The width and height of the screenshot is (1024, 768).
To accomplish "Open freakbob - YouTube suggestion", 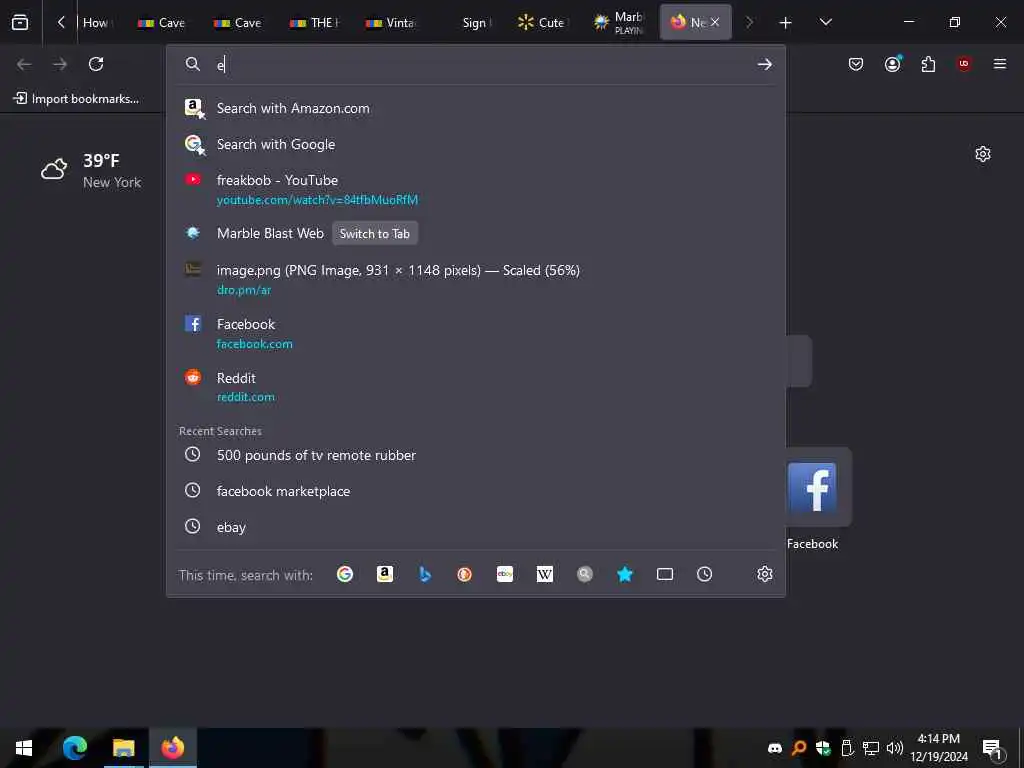I will pos(476,189).
